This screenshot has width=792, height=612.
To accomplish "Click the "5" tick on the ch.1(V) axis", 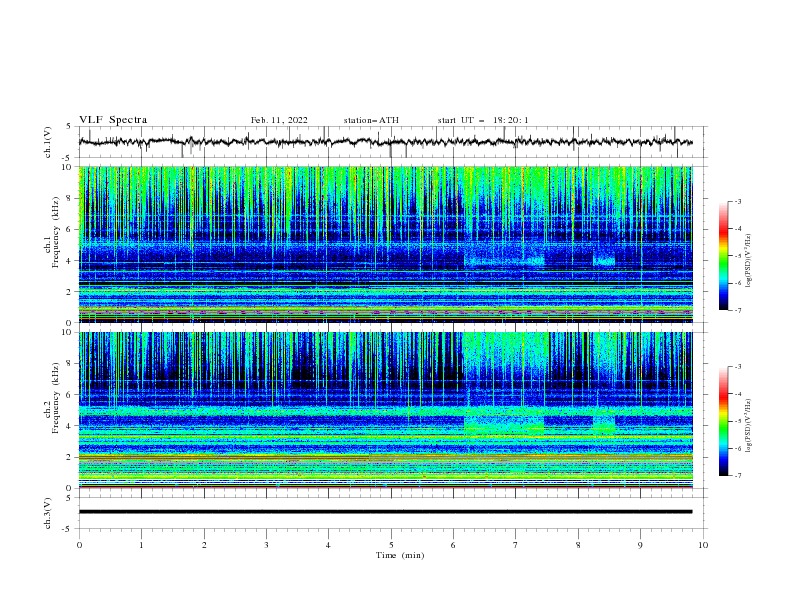I will pos(69,127).
